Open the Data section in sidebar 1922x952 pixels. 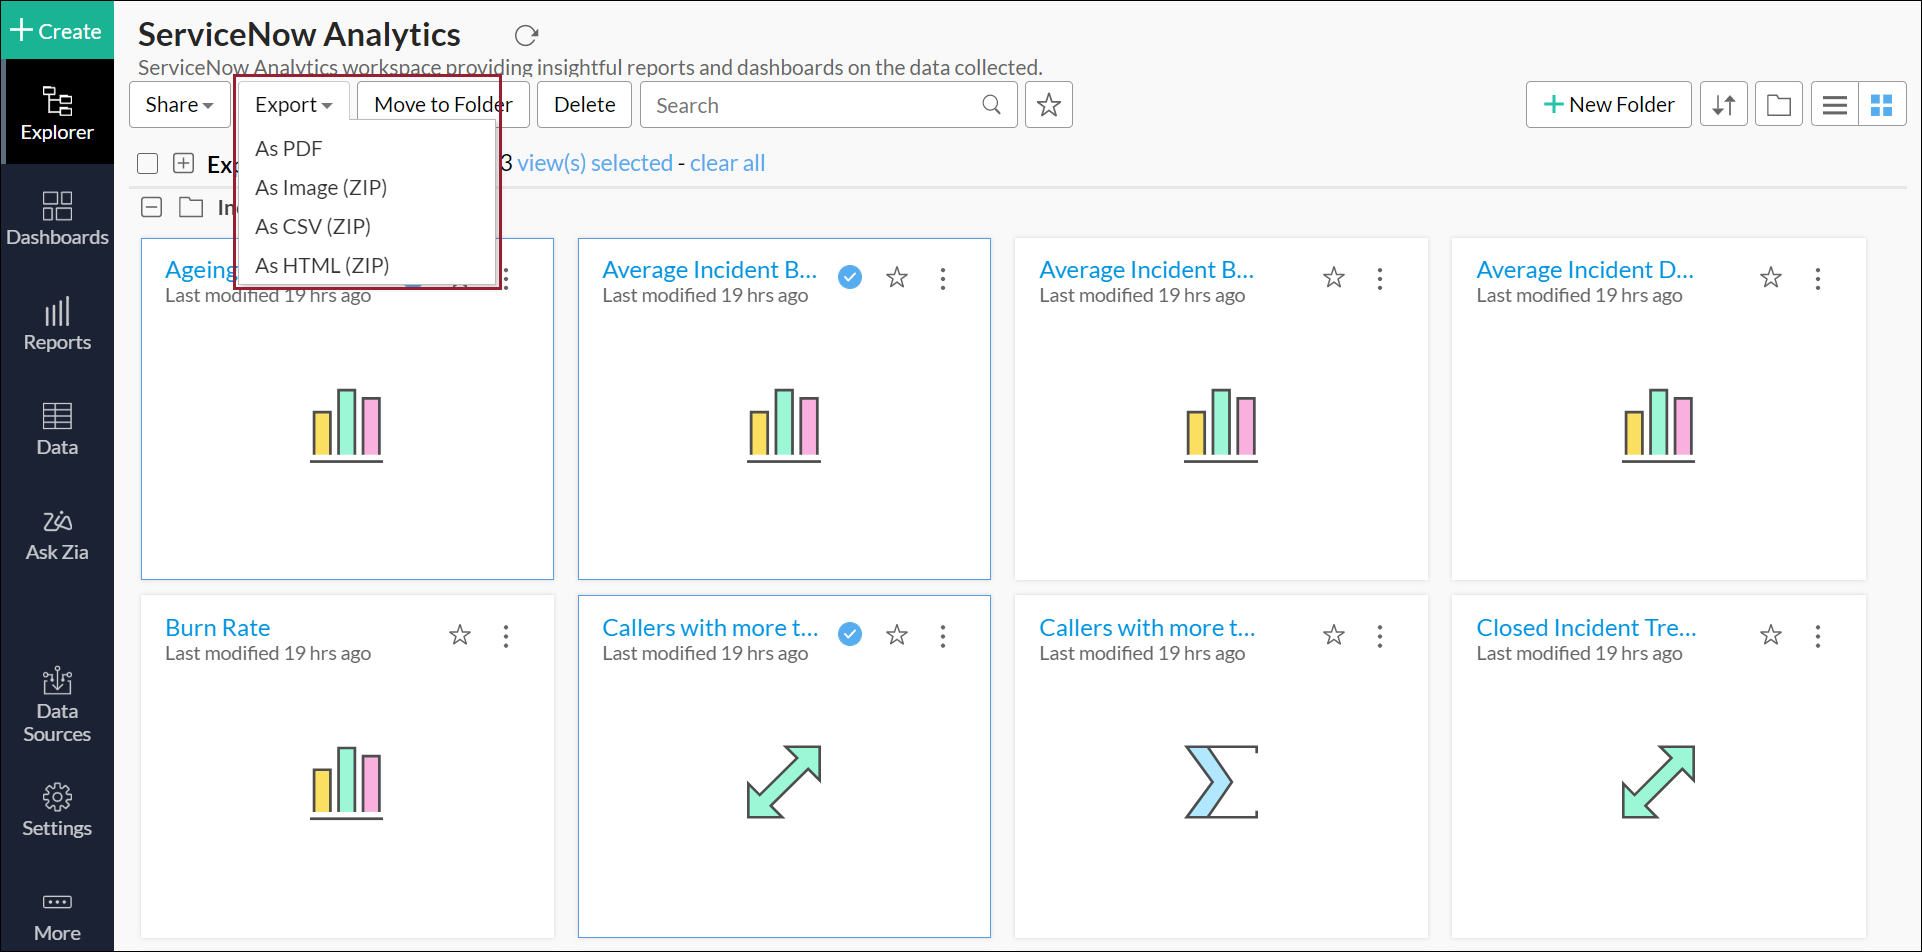coord(57,428)
